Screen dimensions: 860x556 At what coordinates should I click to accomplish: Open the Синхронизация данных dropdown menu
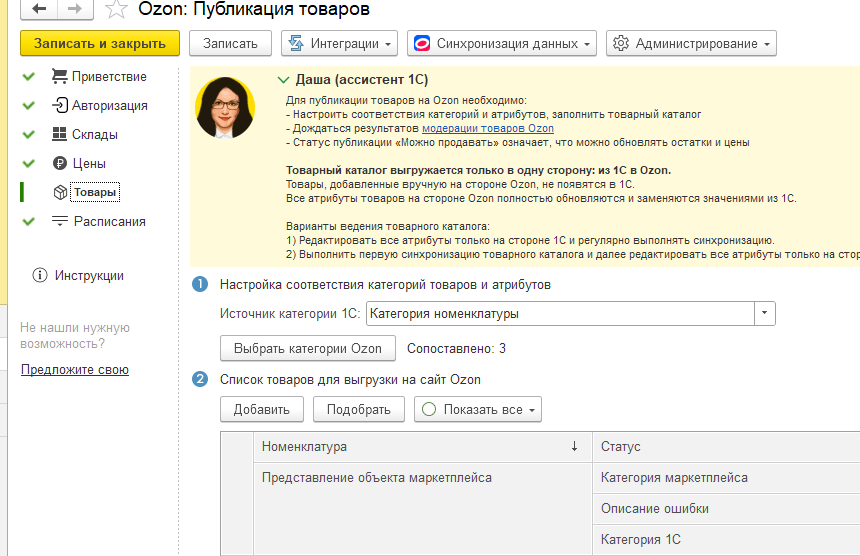pos(501,43)
